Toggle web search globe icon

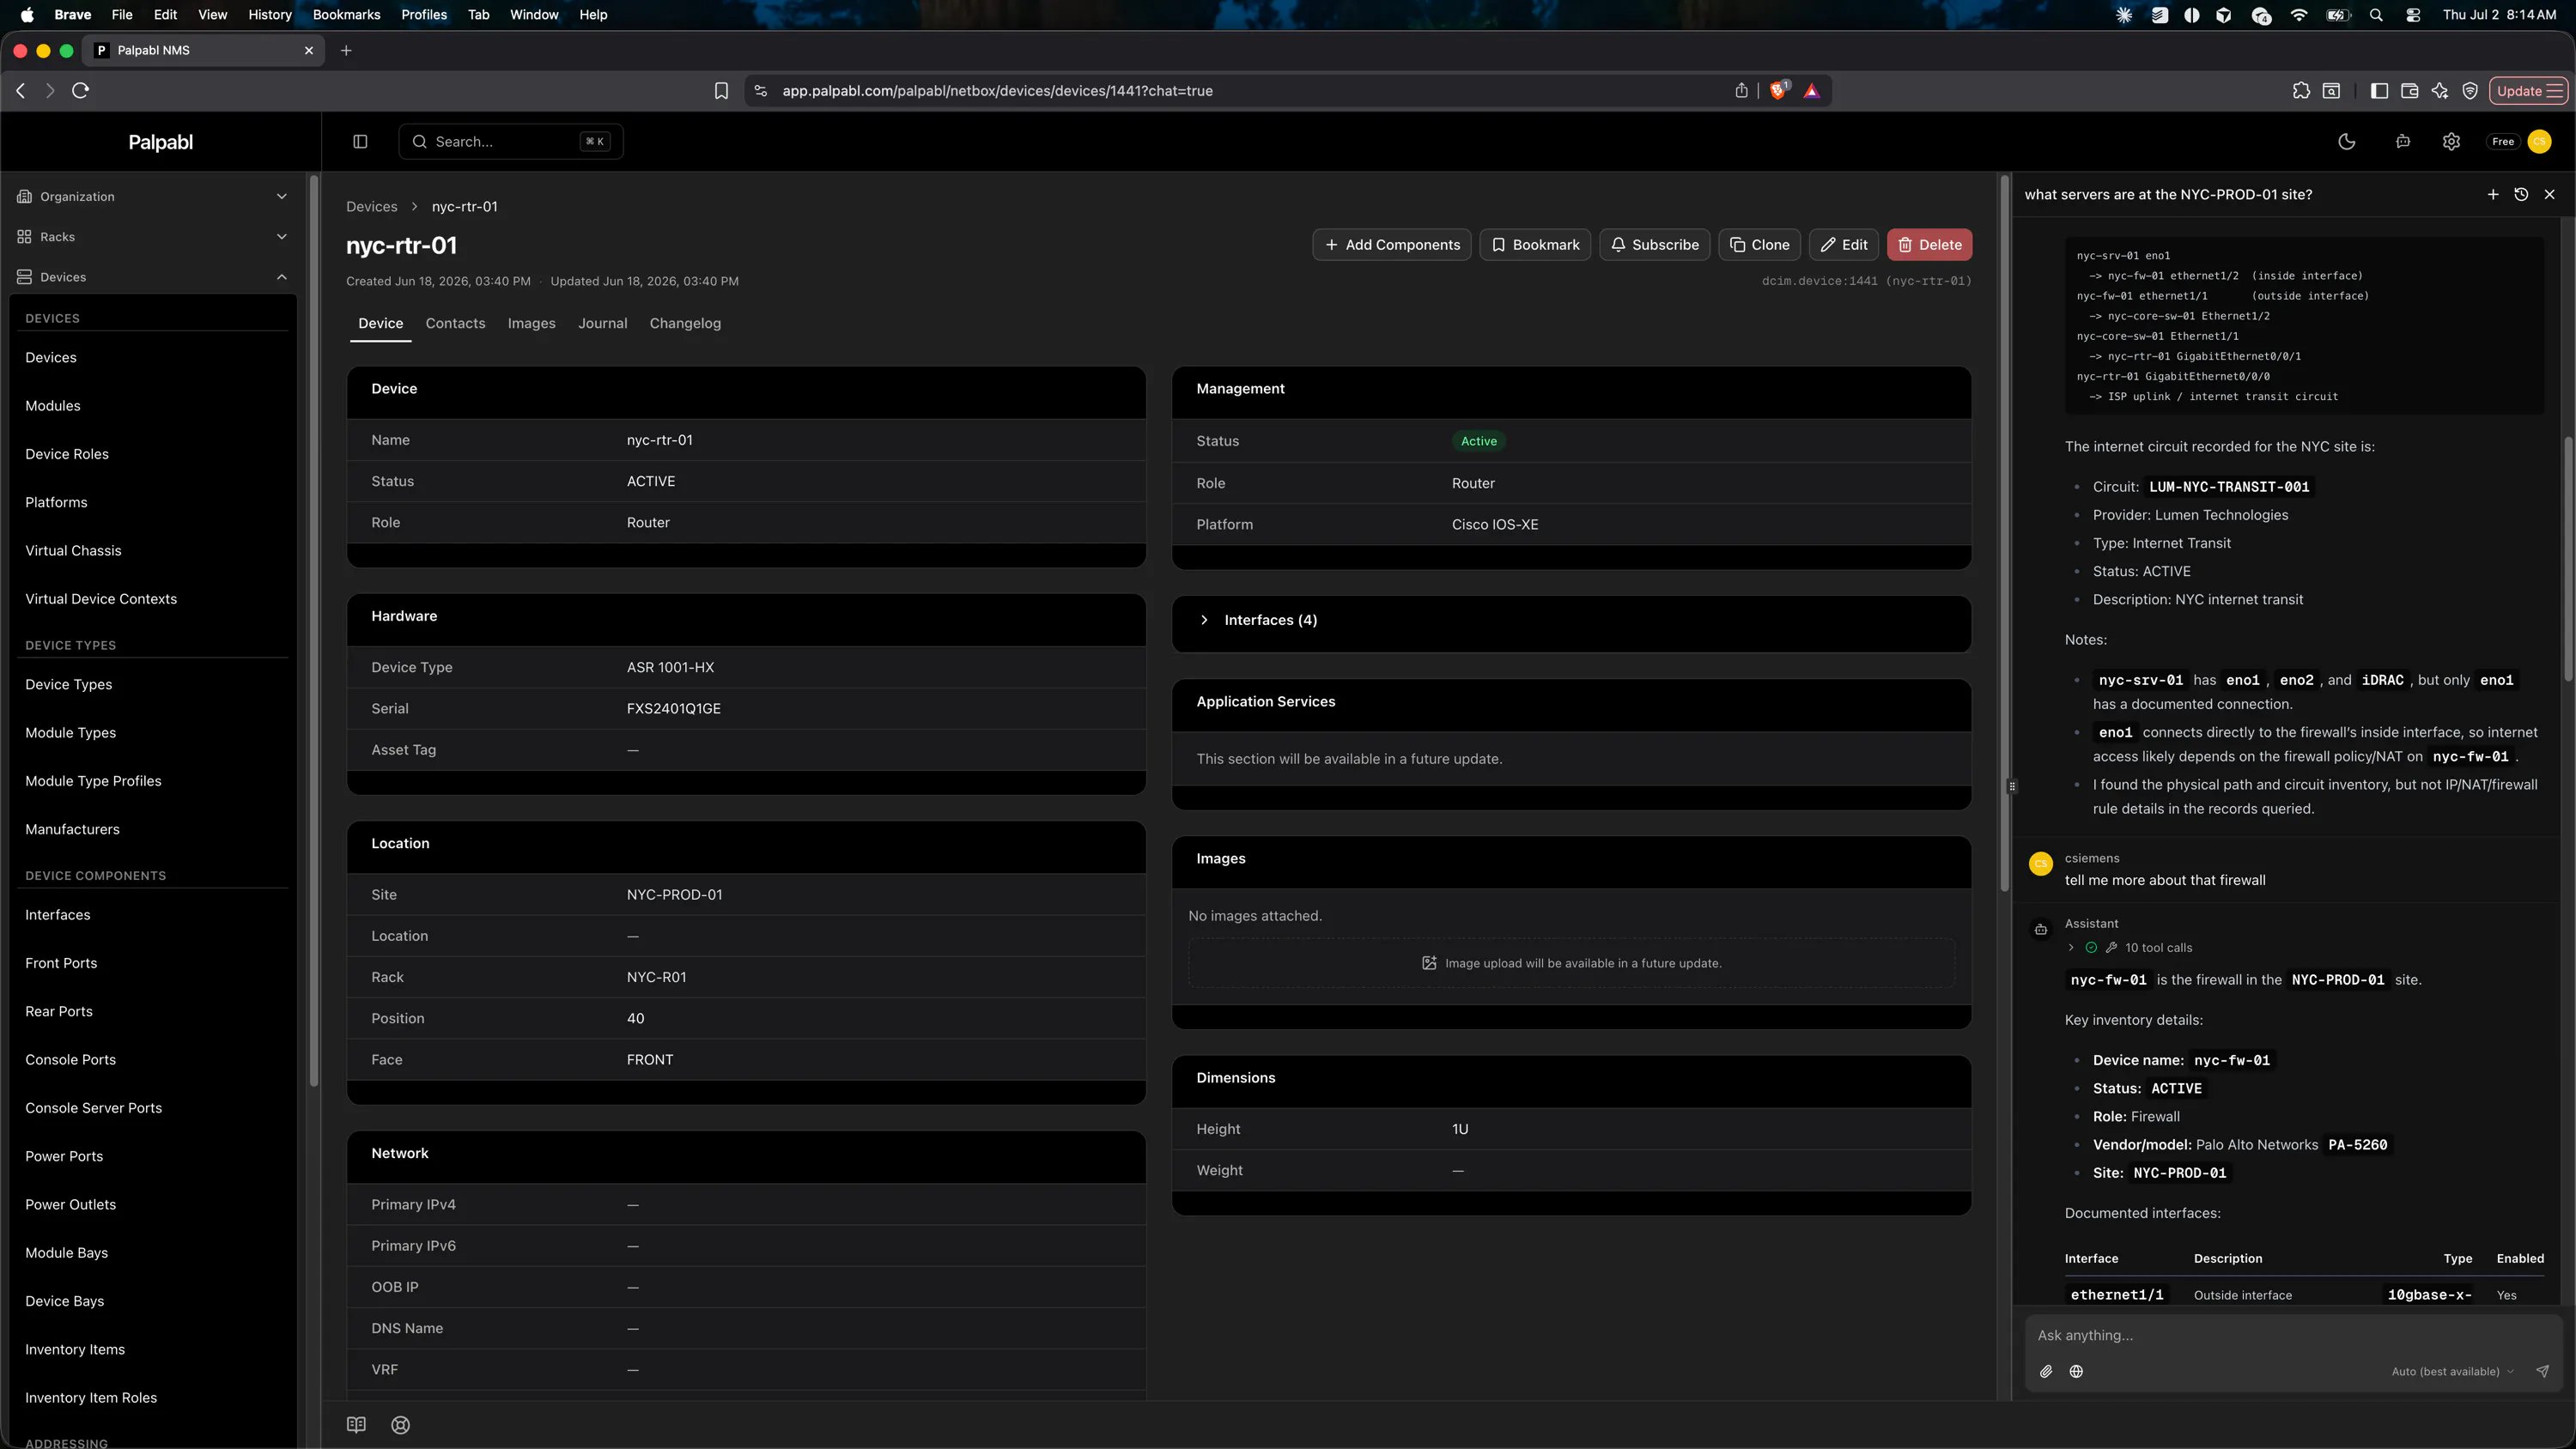pyautogui.click(x=2076, y=1371)
